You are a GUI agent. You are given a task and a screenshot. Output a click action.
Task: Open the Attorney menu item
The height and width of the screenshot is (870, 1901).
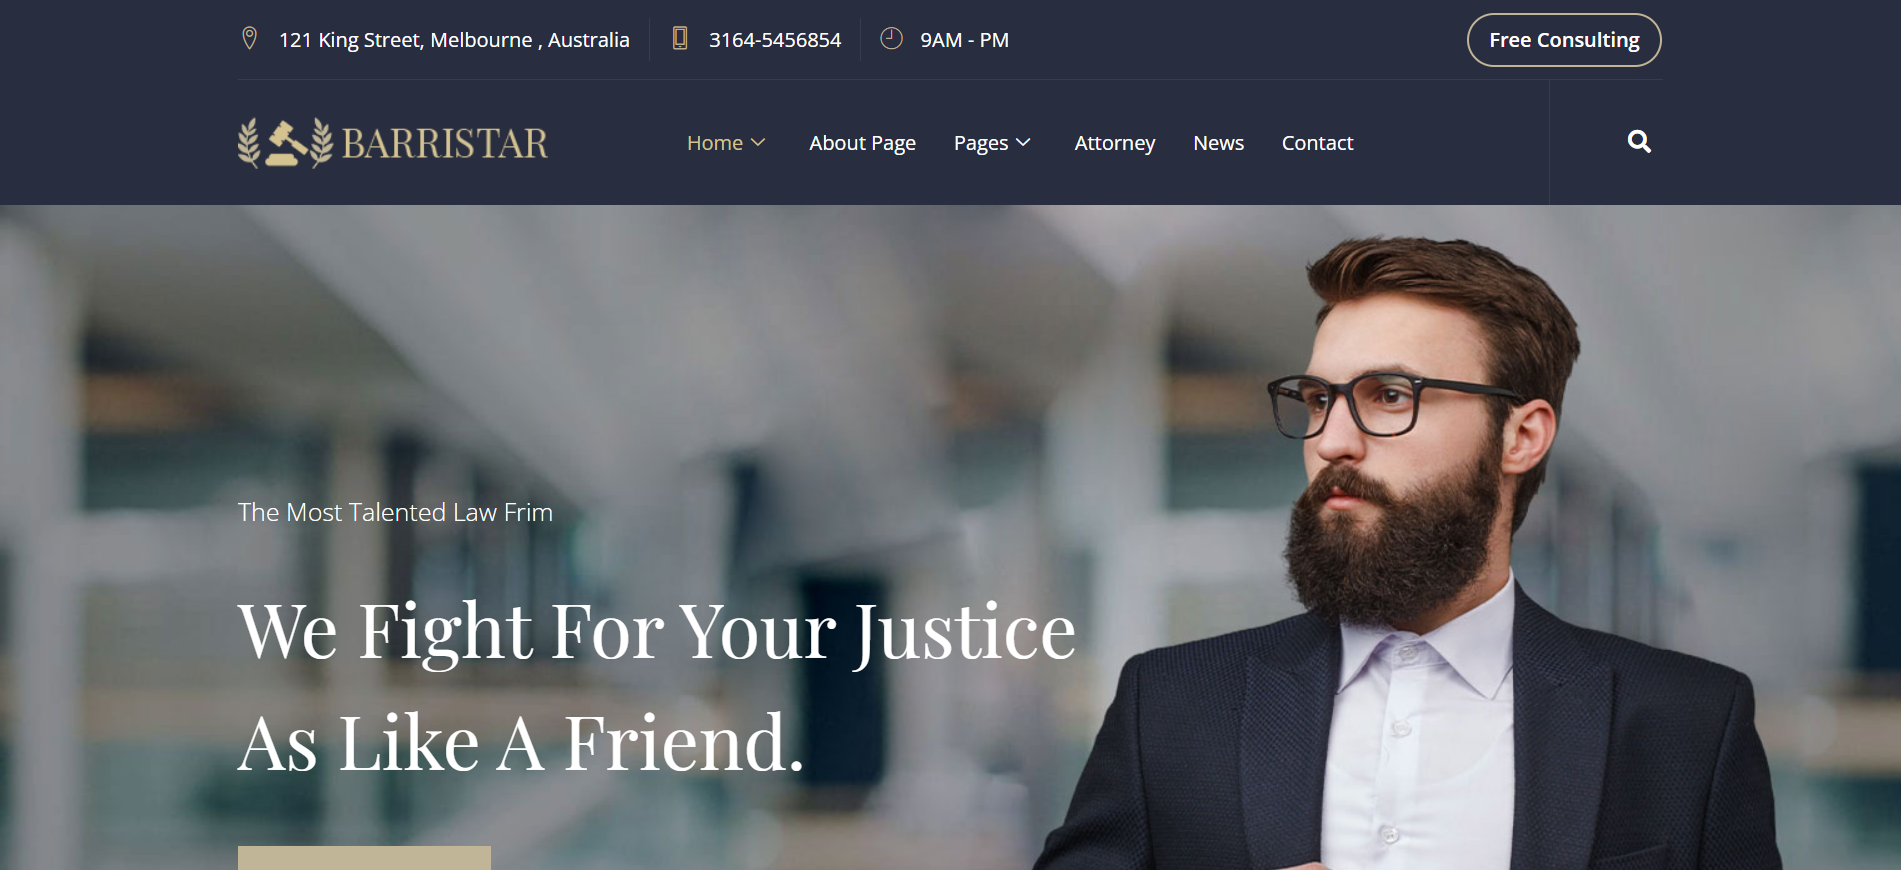click(x=1114, y=143)
